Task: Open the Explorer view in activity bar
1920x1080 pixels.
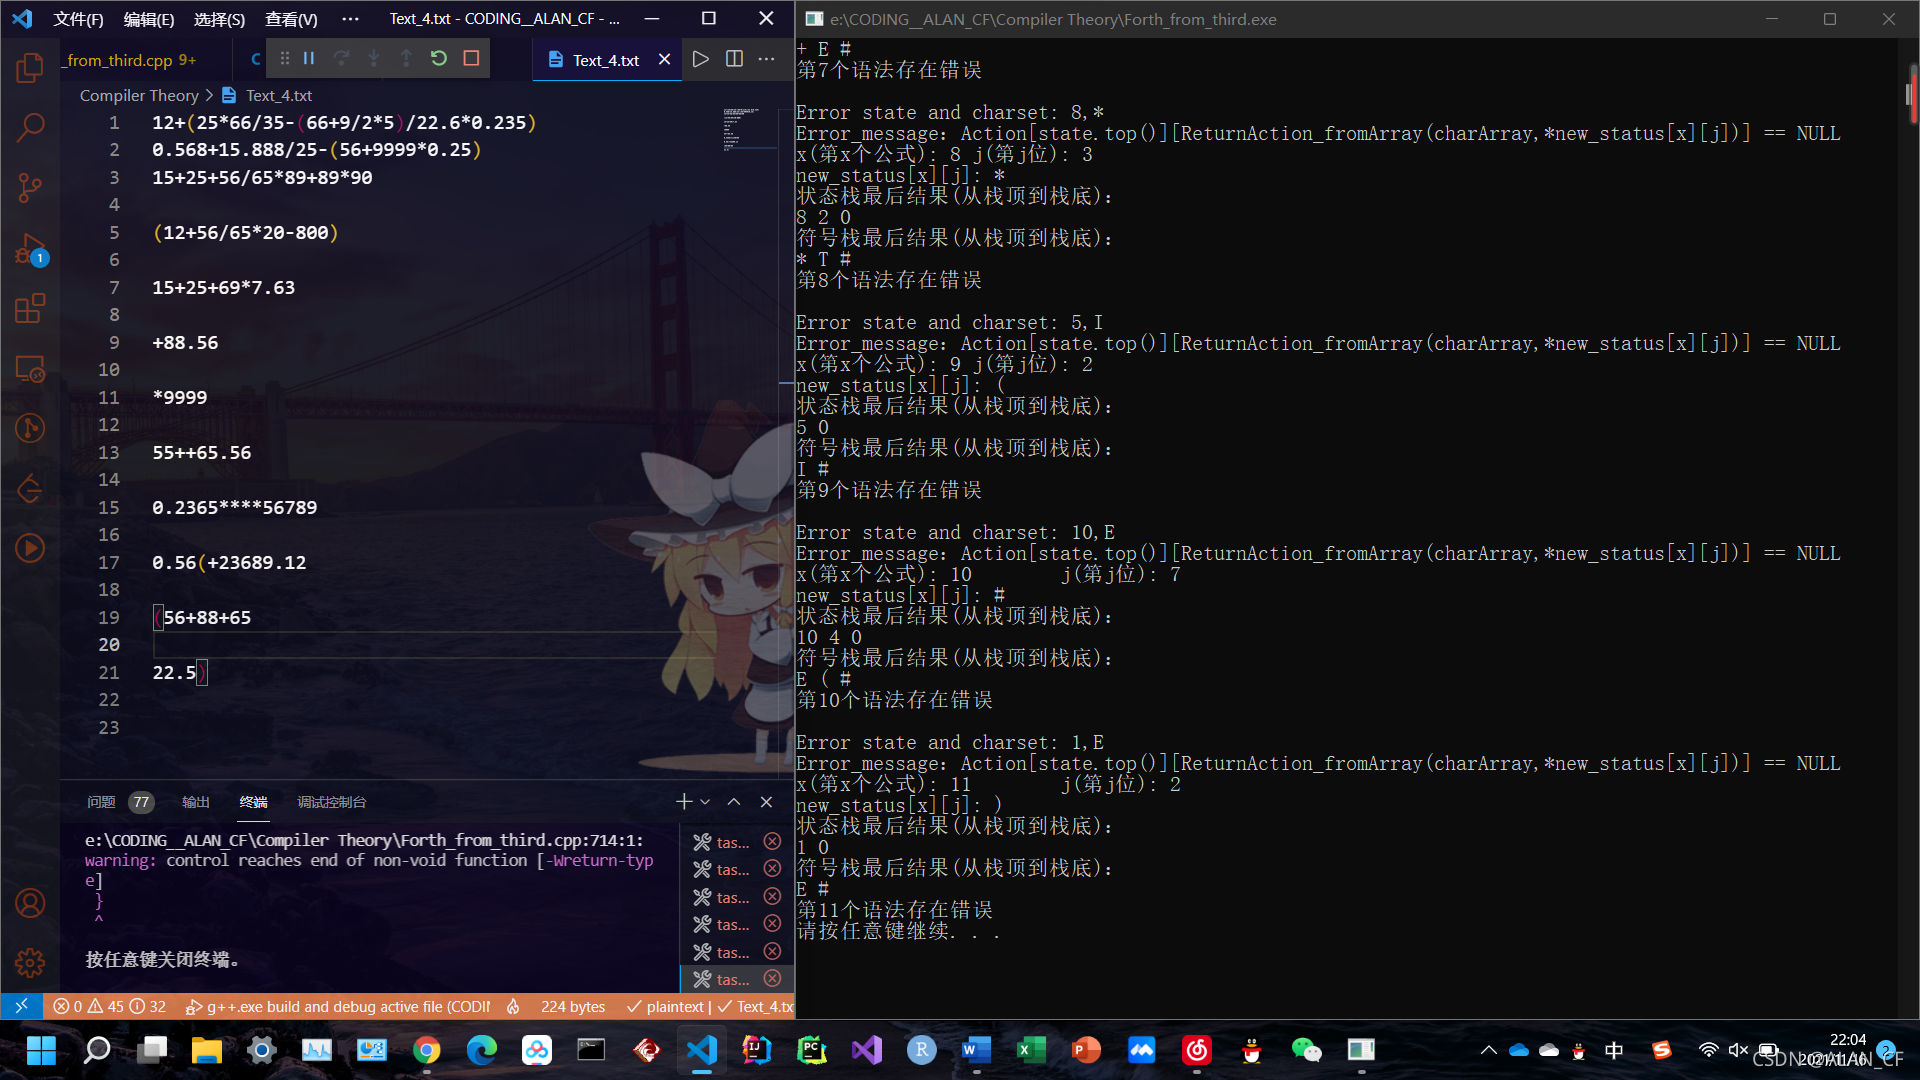Action: coord(30,68)
